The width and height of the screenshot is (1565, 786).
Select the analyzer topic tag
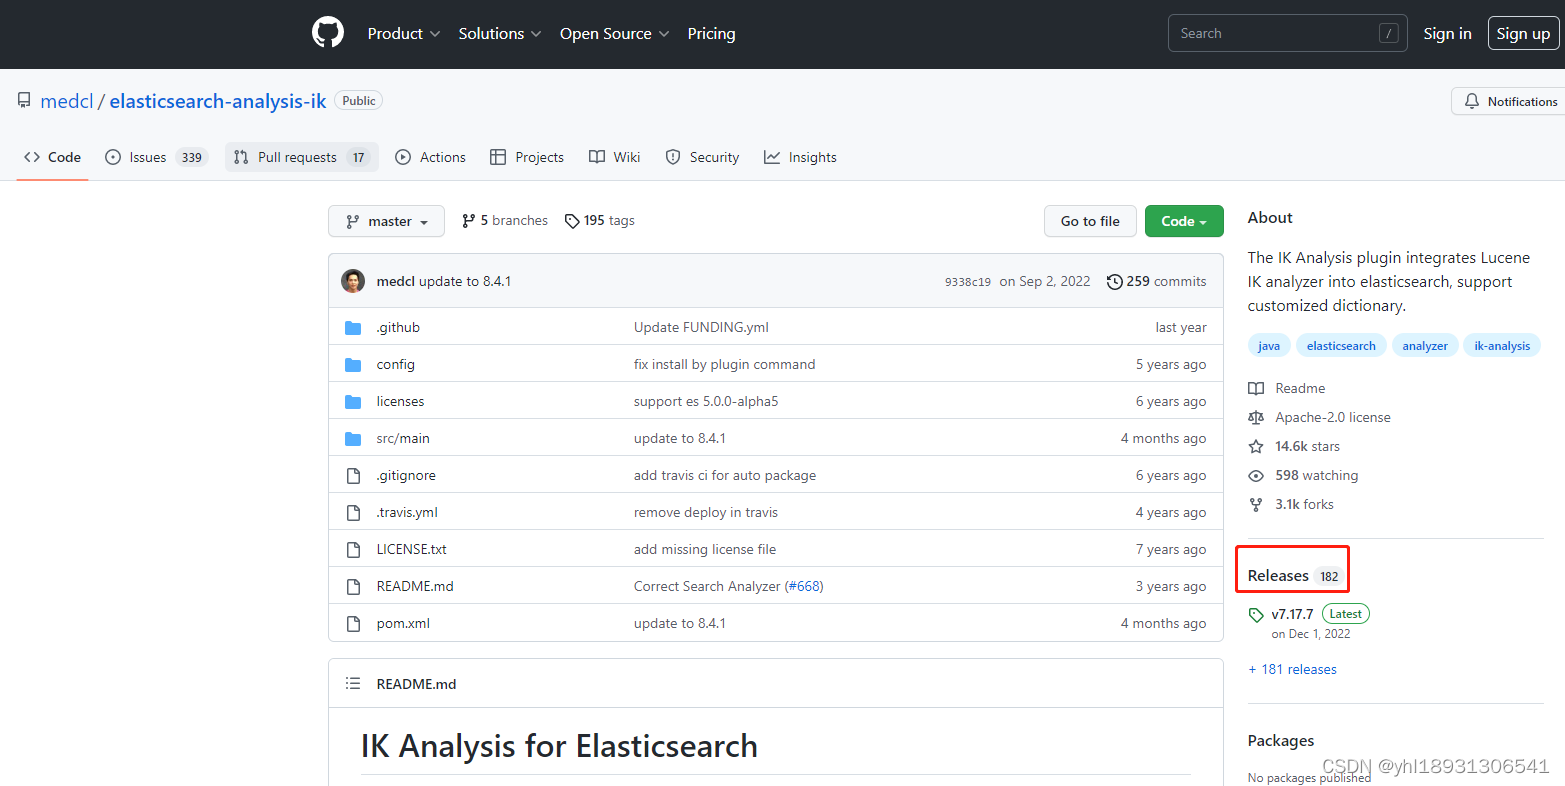pyautogui.click(x=1425, y=346)
